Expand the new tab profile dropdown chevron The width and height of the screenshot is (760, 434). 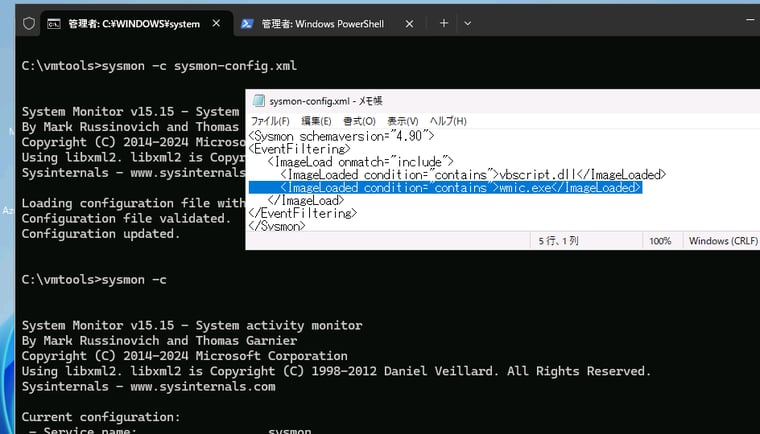pos(468,23)
